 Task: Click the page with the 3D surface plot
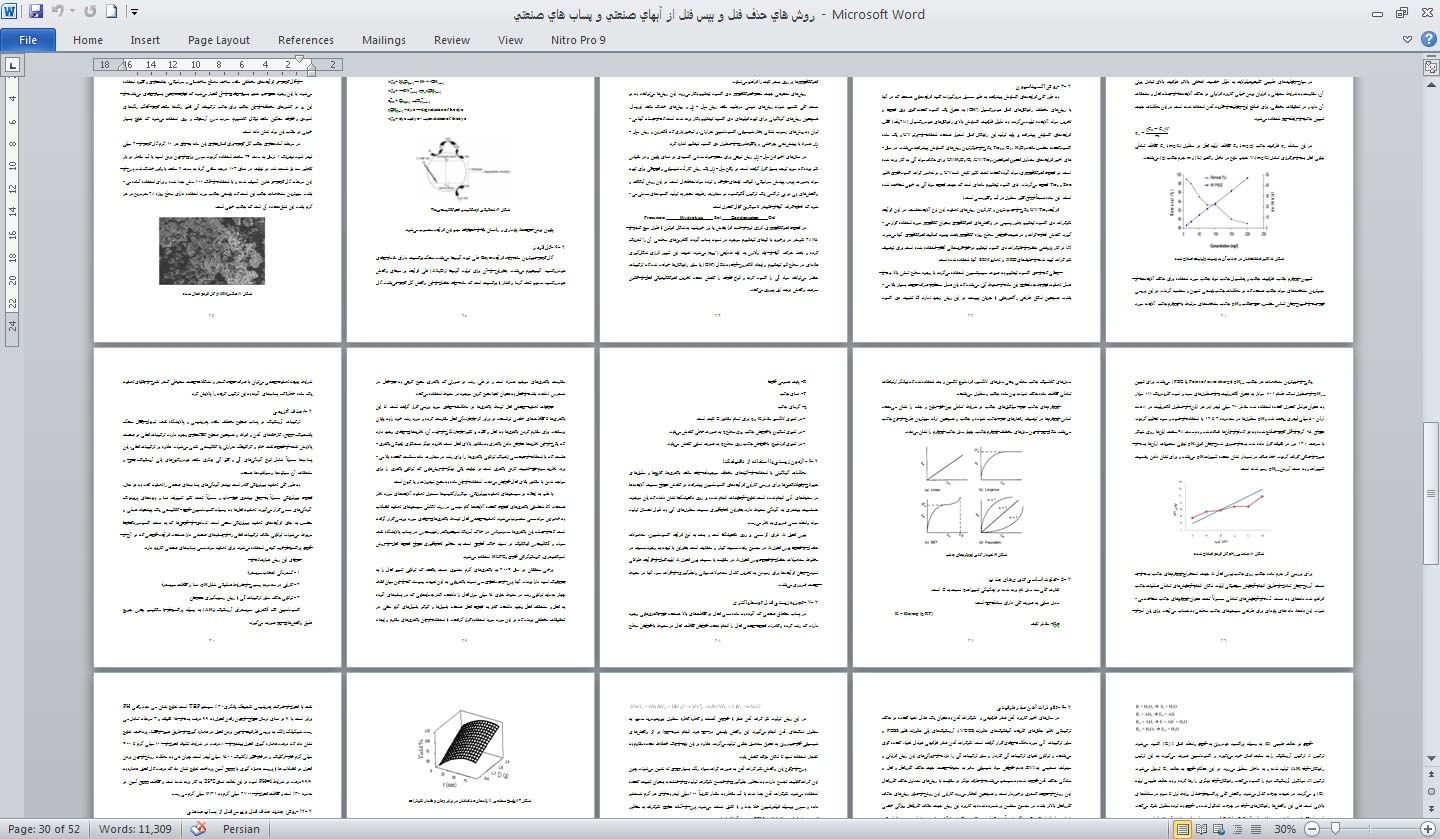[x=472, y=745]
